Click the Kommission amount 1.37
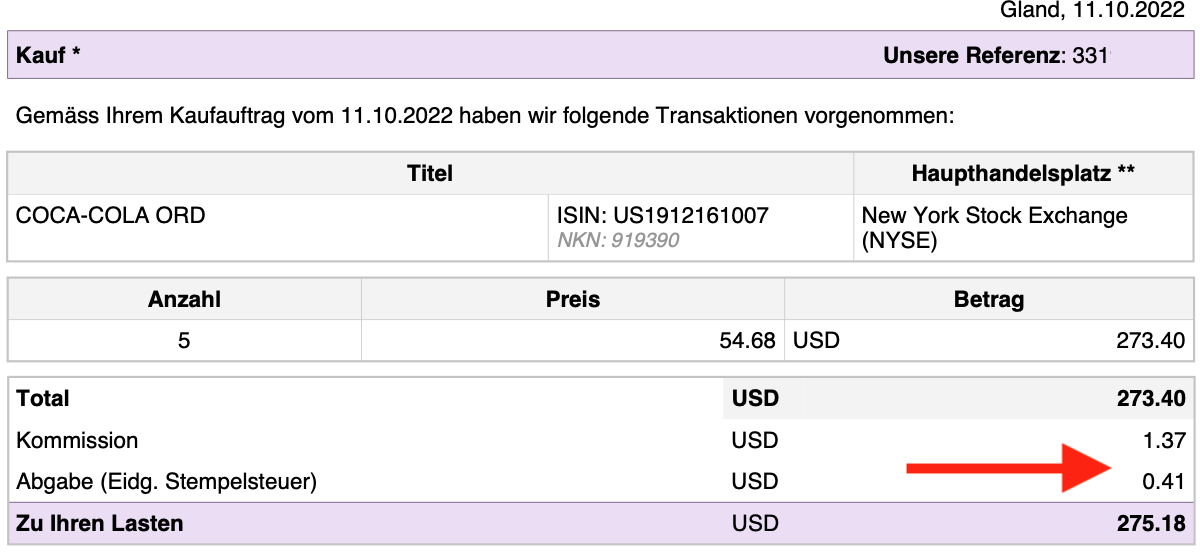Viewport: 1201px width, 555px height. pos(1164,440)
